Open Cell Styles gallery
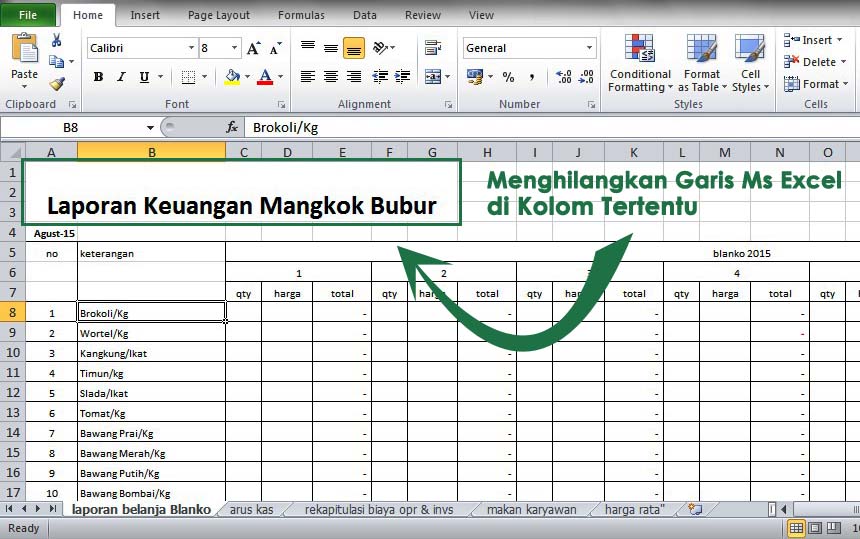 pyautogui.click(x=750, y=63)
